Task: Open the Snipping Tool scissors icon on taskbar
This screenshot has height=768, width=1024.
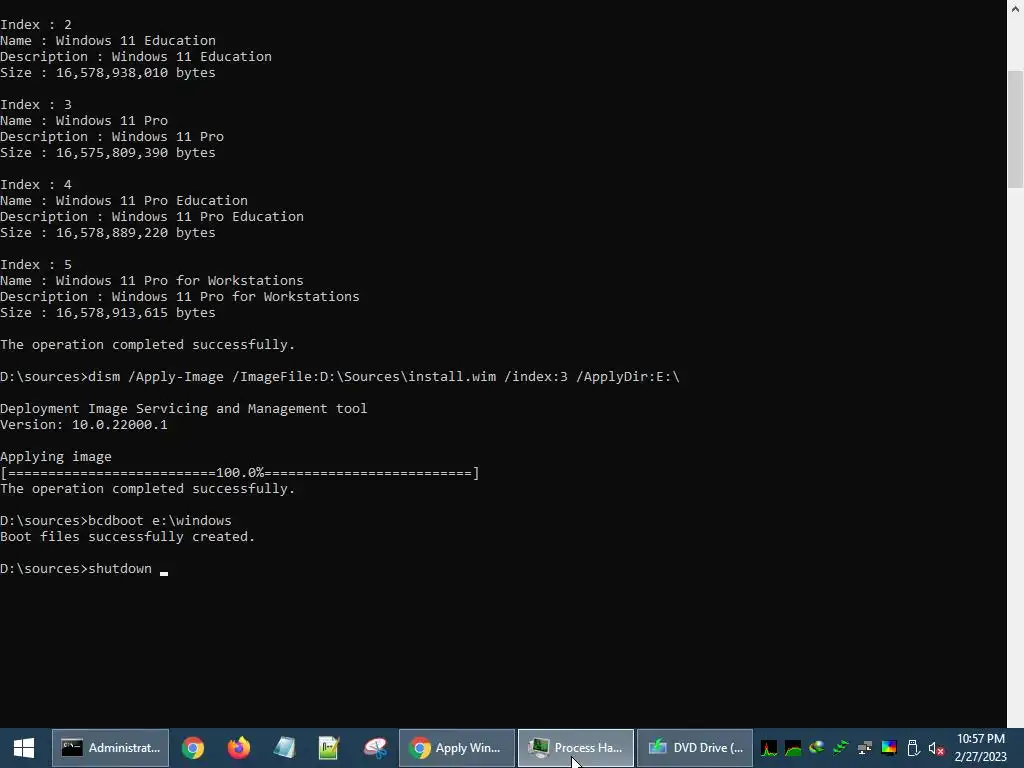Action: coord(375,748)
